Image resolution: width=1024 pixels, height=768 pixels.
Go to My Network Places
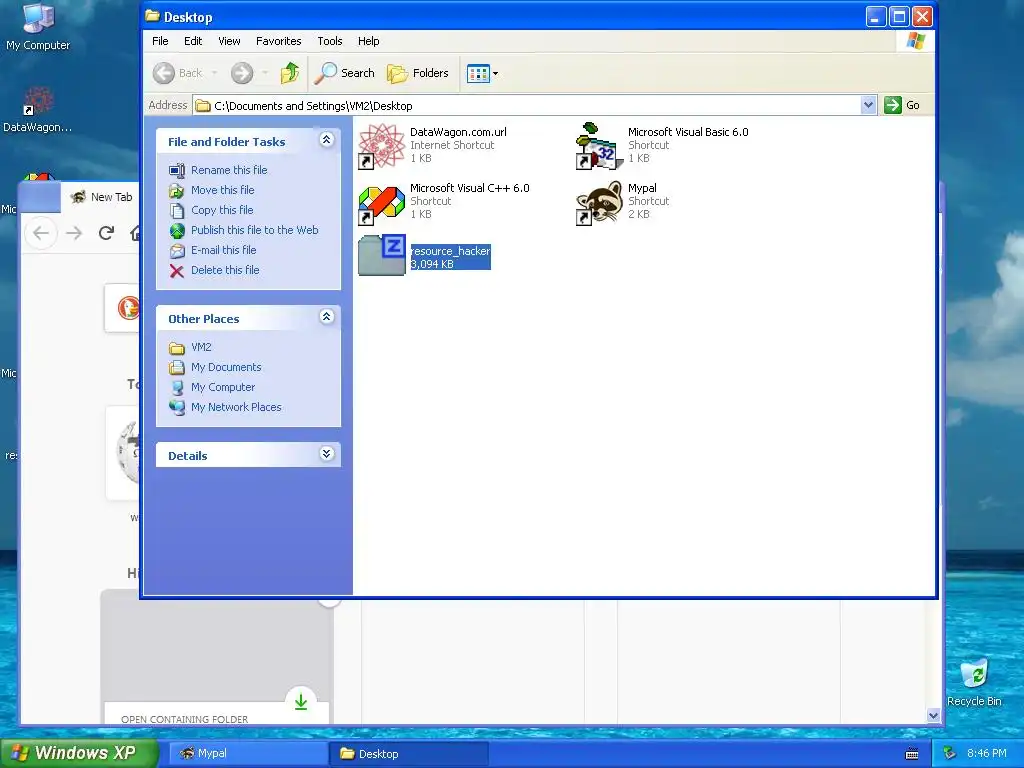pyautogui.click(x=236, y=408)
